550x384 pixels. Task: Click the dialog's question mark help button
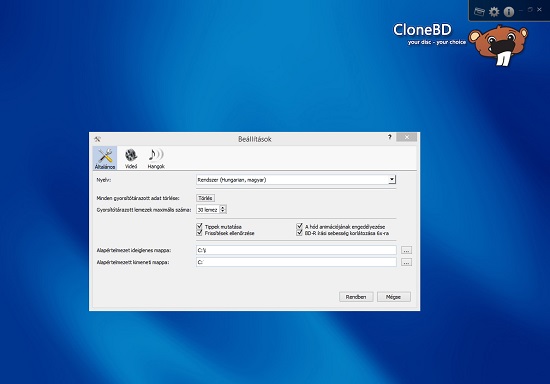click(x=389, y=137)
